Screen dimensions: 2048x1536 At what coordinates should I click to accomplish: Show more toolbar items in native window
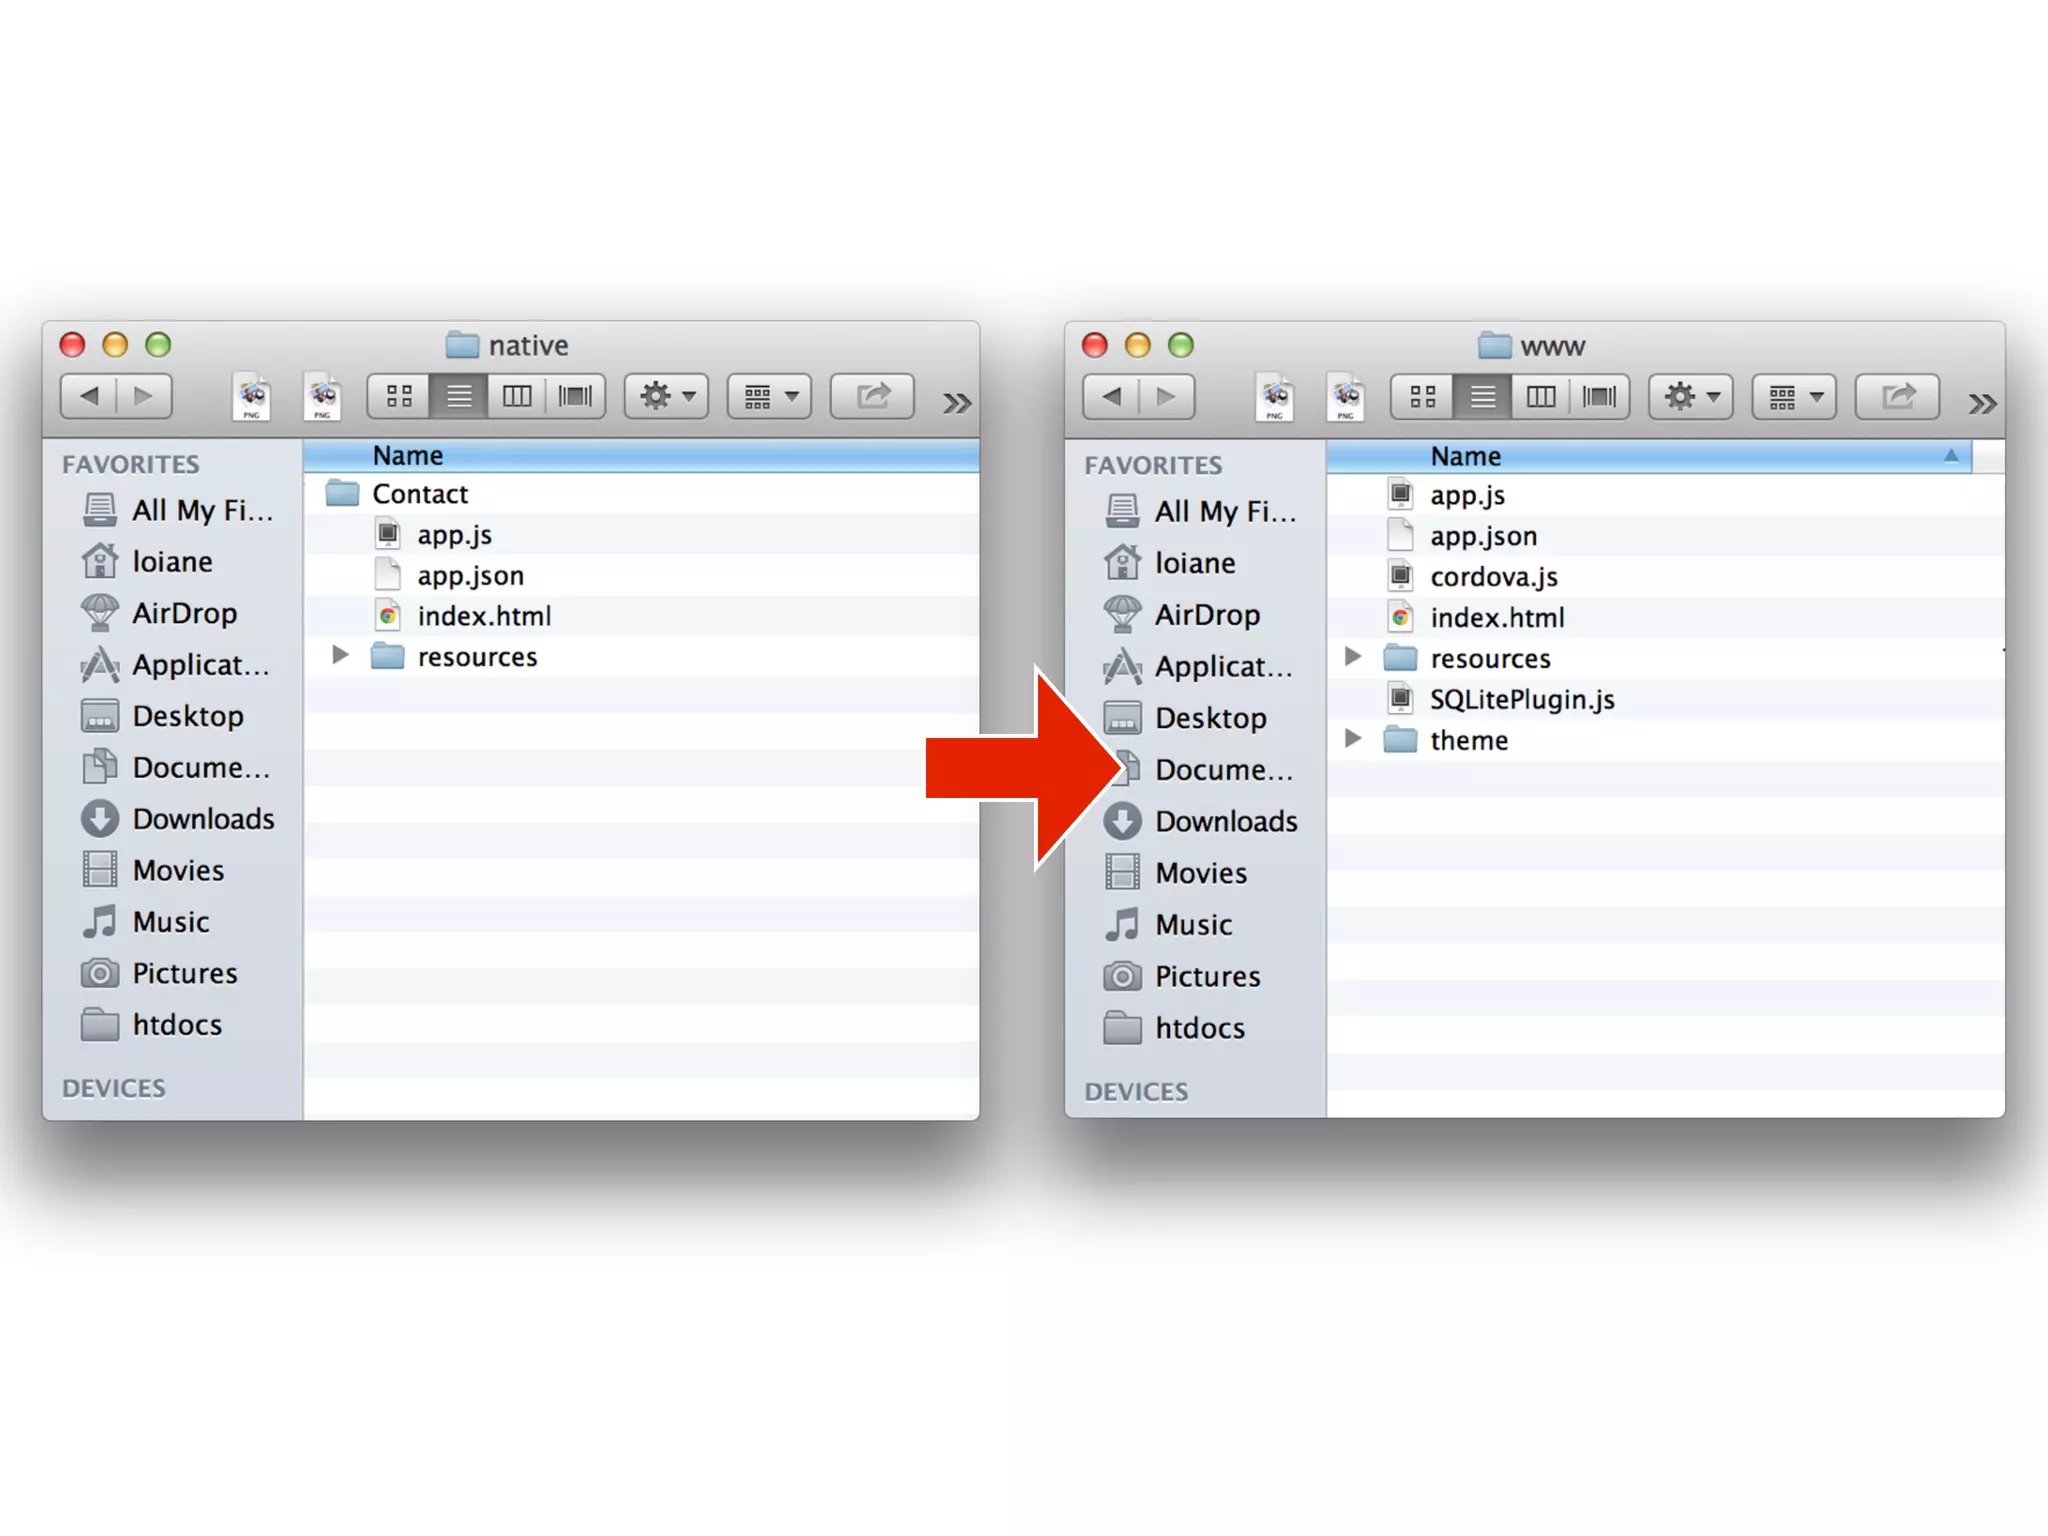tap(956, 403)
